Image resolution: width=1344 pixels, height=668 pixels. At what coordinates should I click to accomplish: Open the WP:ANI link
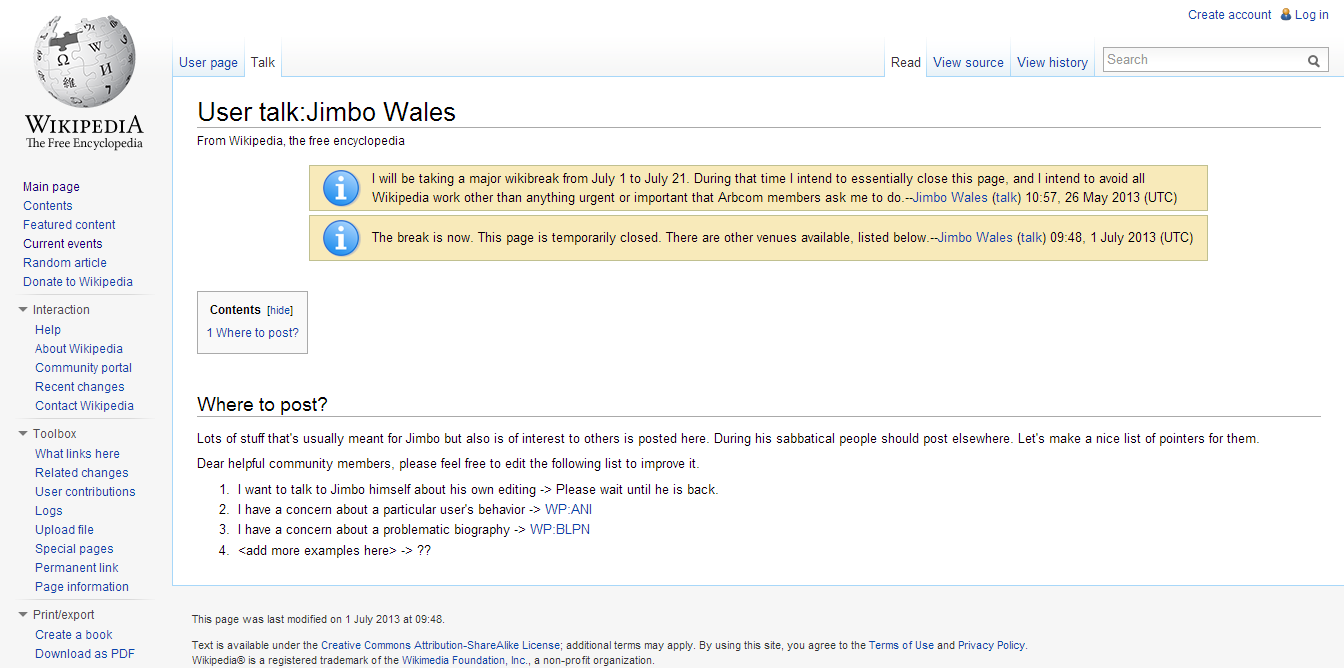click(x=568, y=510)
